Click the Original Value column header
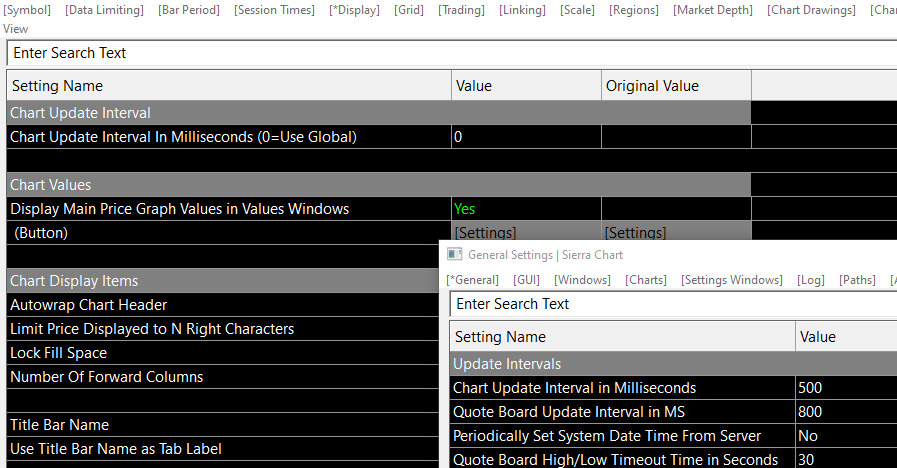This screenshot has height=468, width=897. (676, 86)
